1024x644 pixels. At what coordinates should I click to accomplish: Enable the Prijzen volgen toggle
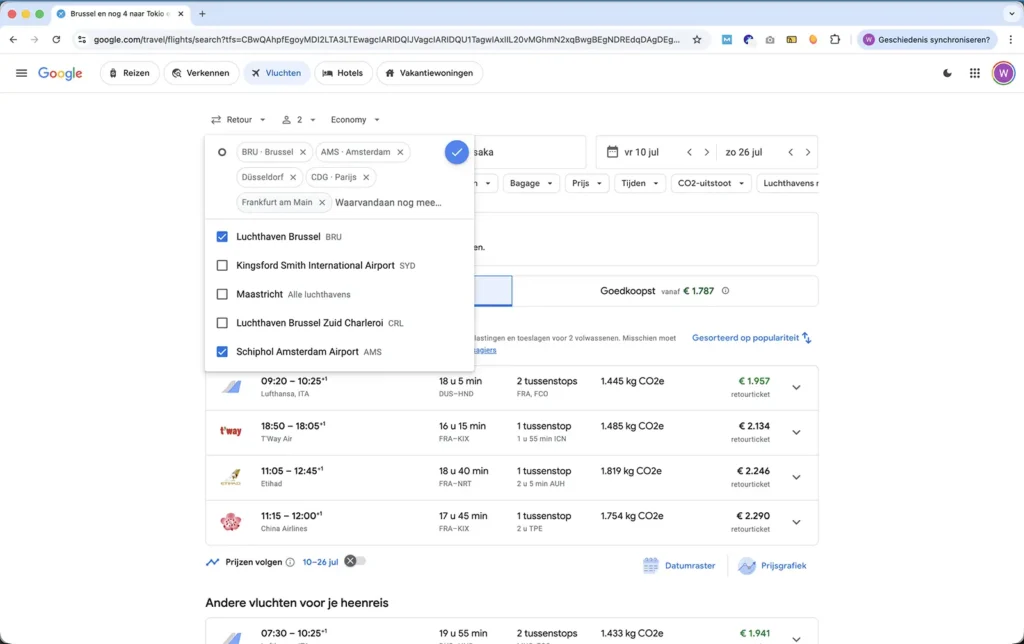coord(358,561)
